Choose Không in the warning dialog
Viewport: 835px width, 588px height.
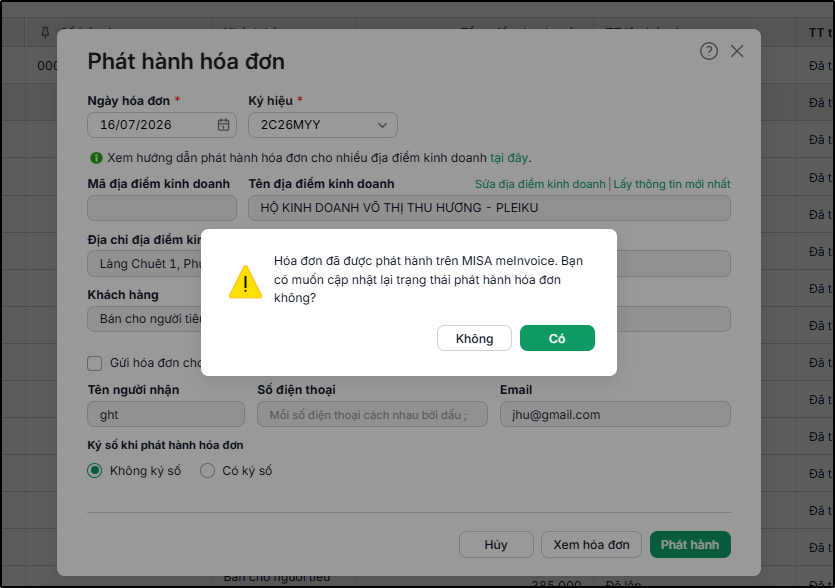click(x=474, y=338)
